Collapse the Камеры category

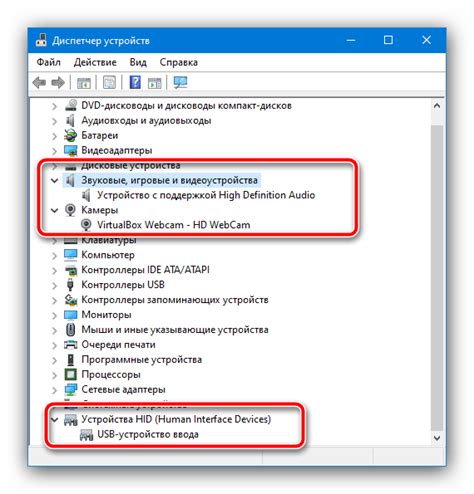click(54, 210)
